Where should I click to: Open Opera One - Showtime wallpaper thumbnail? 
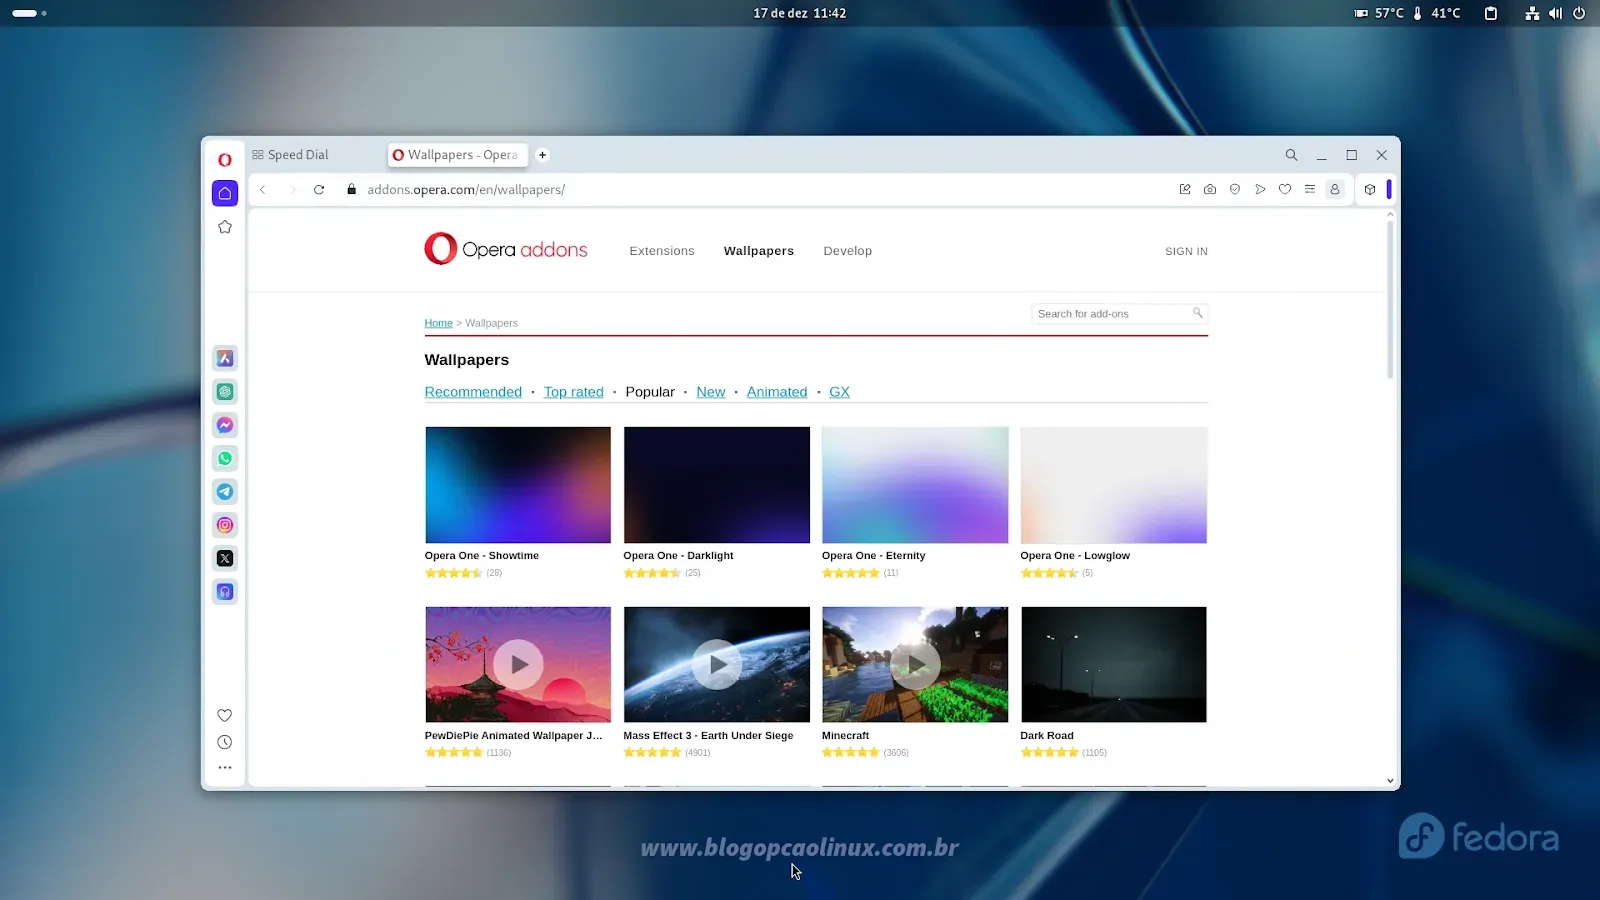click(518, 485)
